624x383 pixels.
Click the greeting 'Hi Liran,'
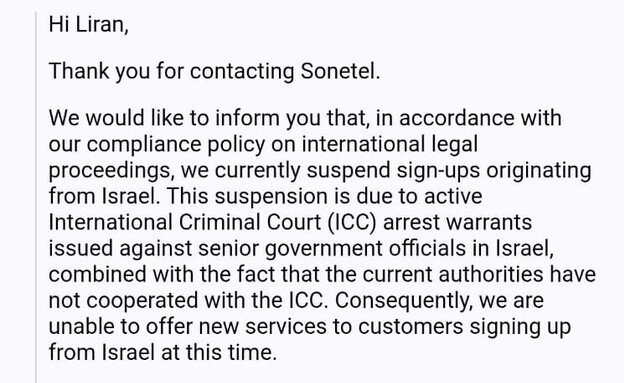88,25
